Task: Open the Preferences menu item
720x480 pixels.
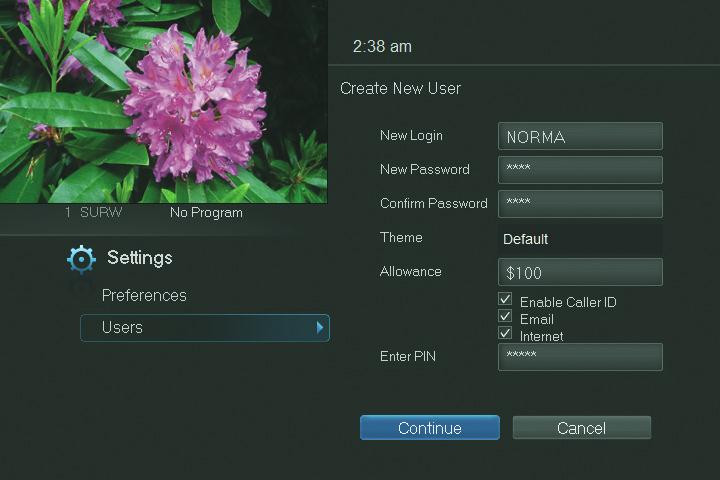Action: click(x=144, y=296)
